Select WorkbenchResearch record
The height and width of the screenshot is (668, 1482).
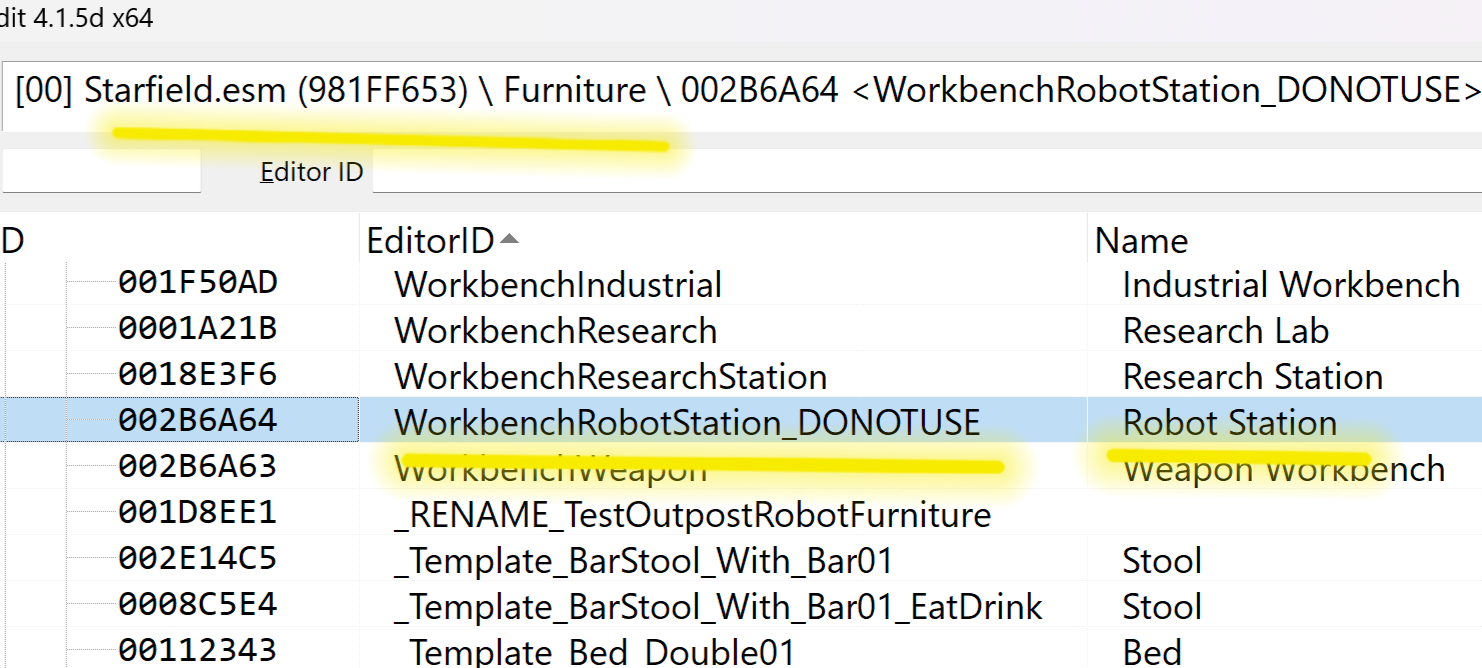(x=556, y=331)
